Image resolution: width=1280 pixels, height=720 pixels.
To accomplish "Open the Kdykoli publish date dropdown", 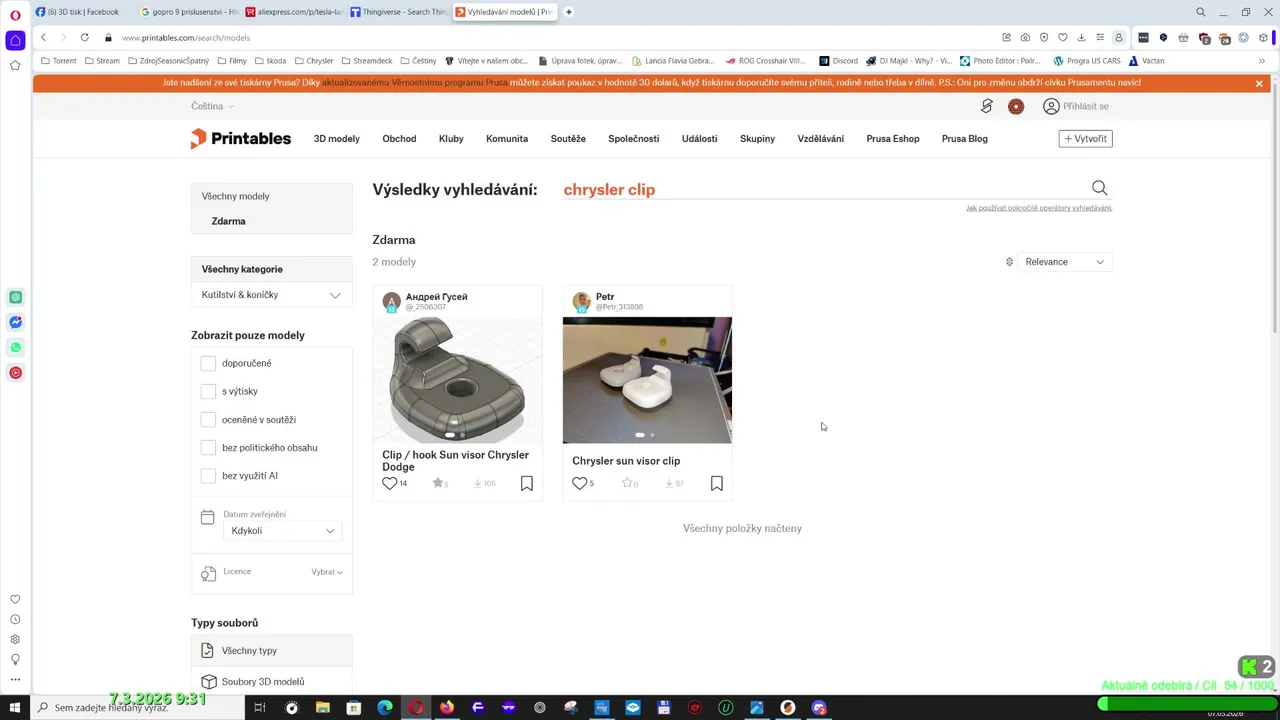I will pos(282,531).
